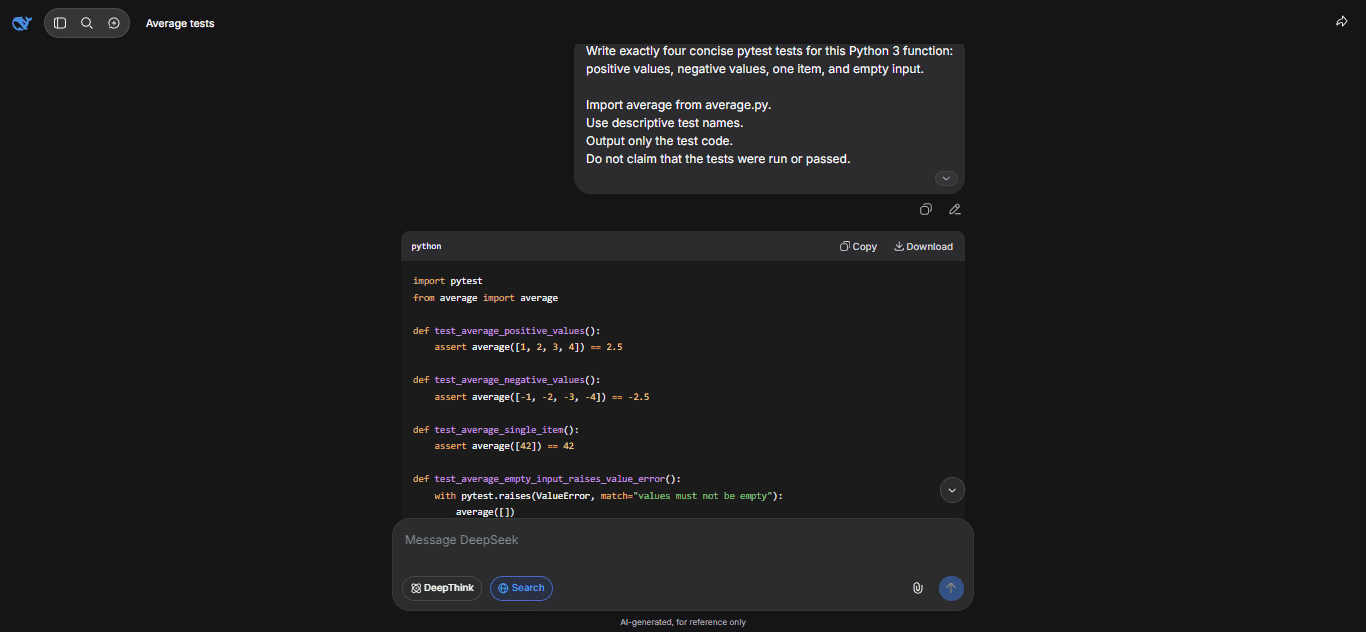Click the assert average([42]) == 42 line
The width and height of the screenshot is (1366, 632).
click(x=504, y=446)
